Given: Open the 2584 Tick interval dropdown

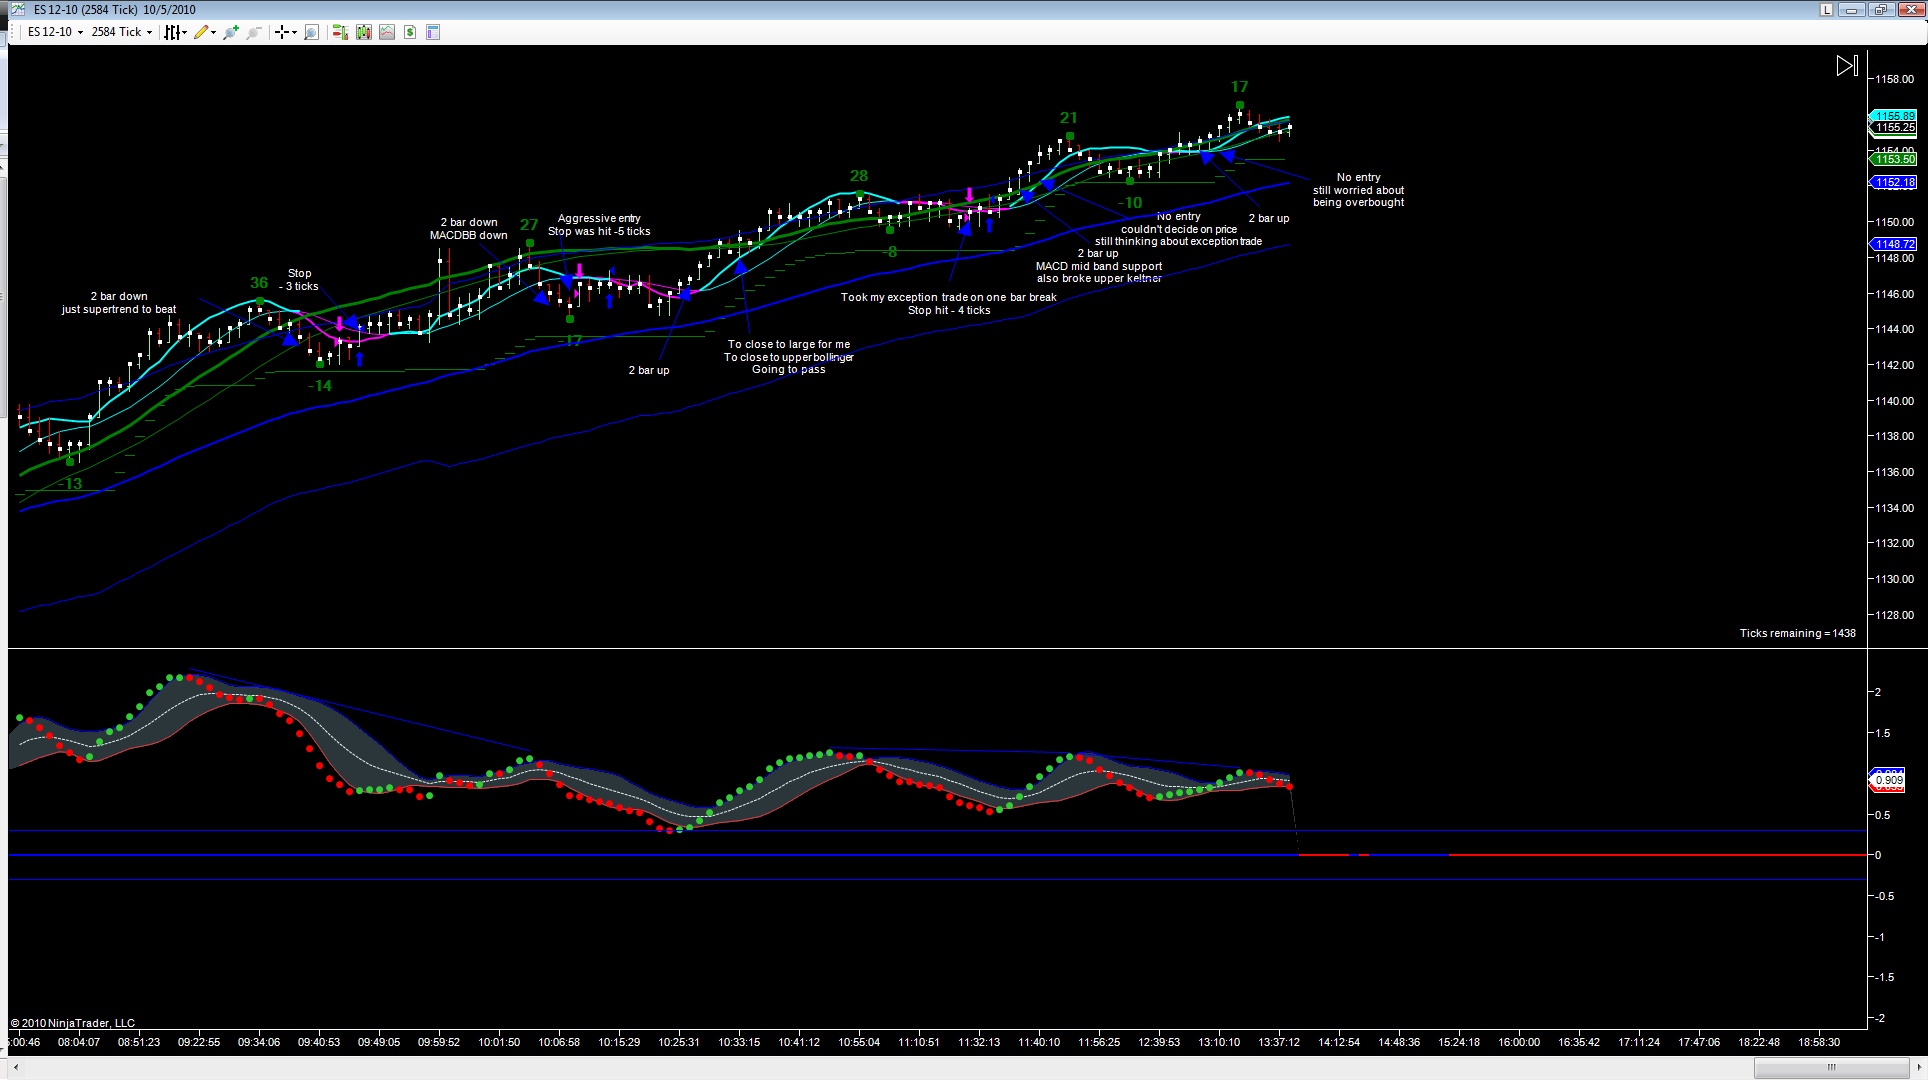Looking at the screenshot, I should coord(122,32).
